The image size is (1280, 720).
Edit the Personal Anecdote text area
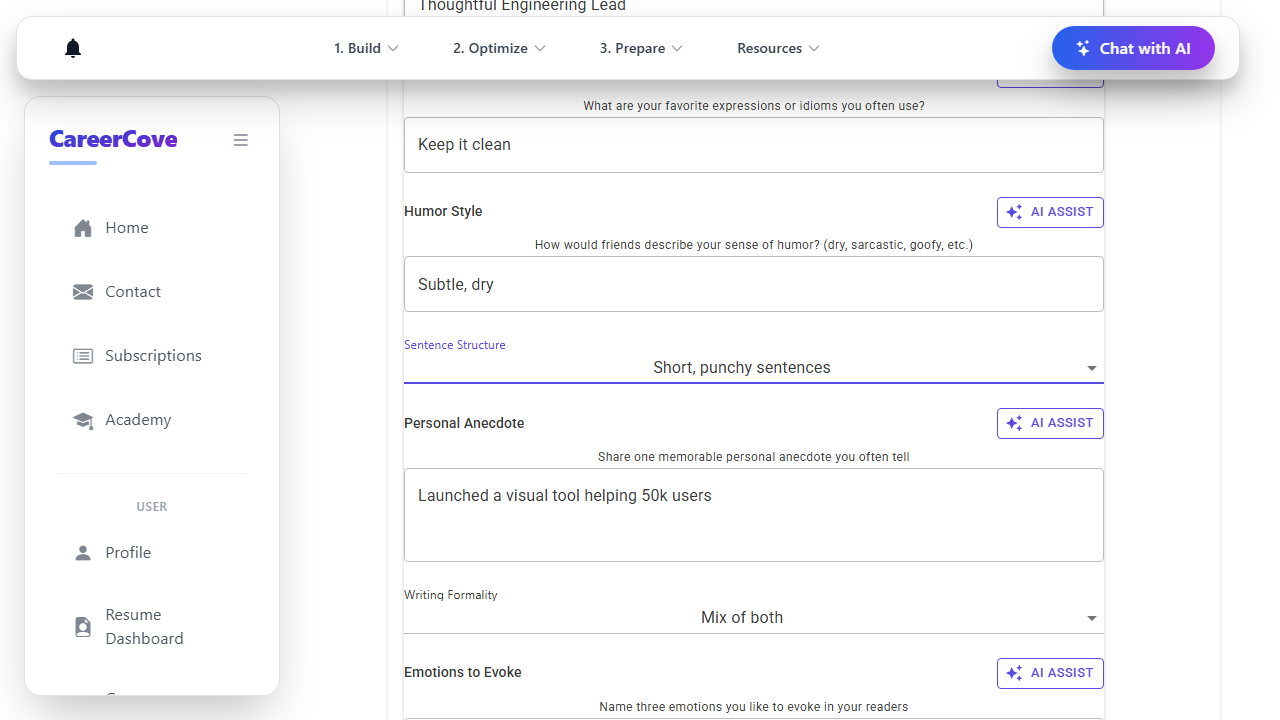click(754, 515)
